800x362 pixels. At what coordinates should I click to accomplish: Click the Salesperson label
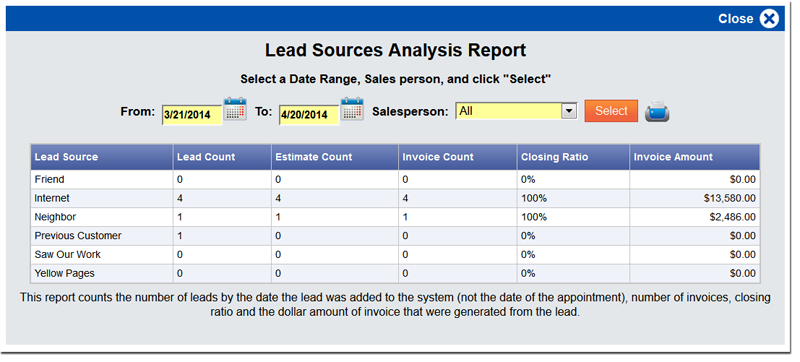[410, 112]
